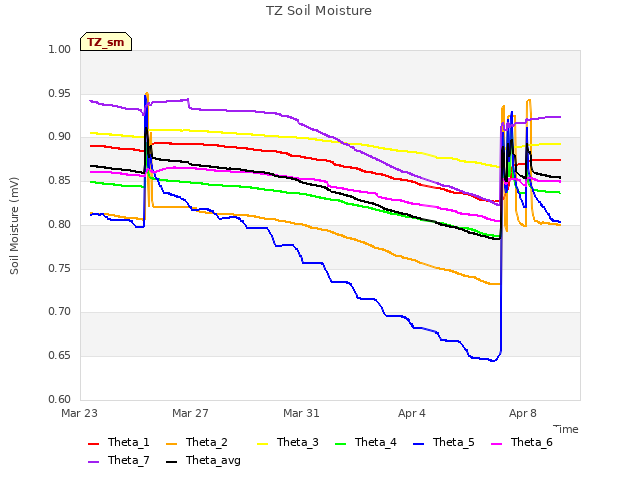Select the Theta_6 legend label

(531, 442)
